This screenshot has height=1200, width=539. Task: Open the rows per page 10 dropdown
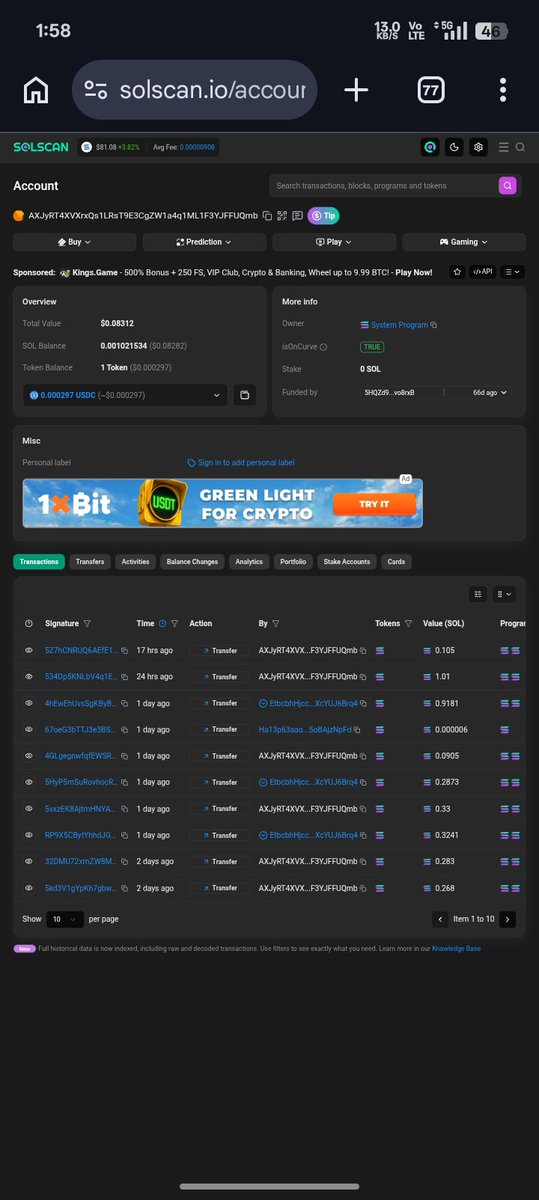pos(65,918)
